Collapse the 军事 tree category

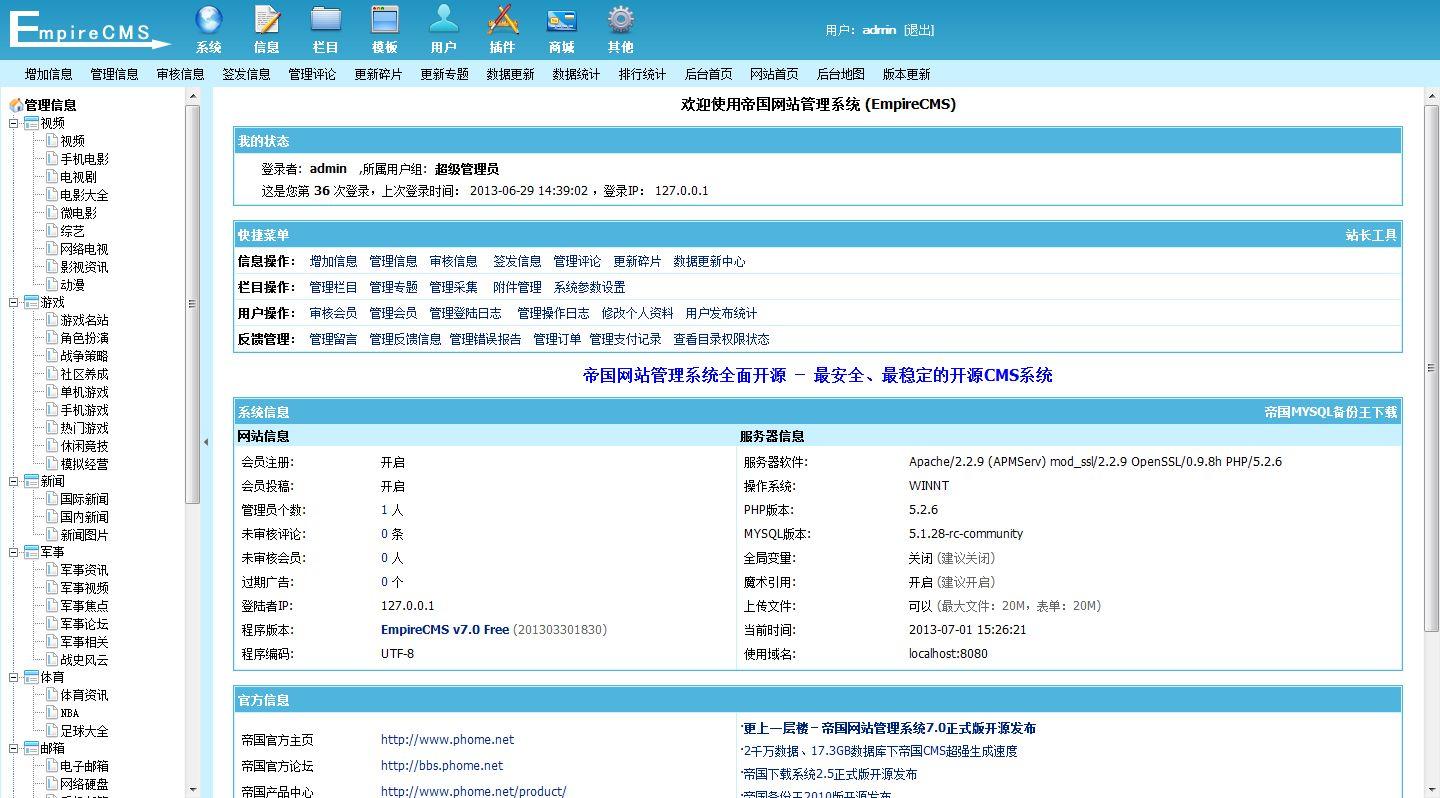[14, 552]
